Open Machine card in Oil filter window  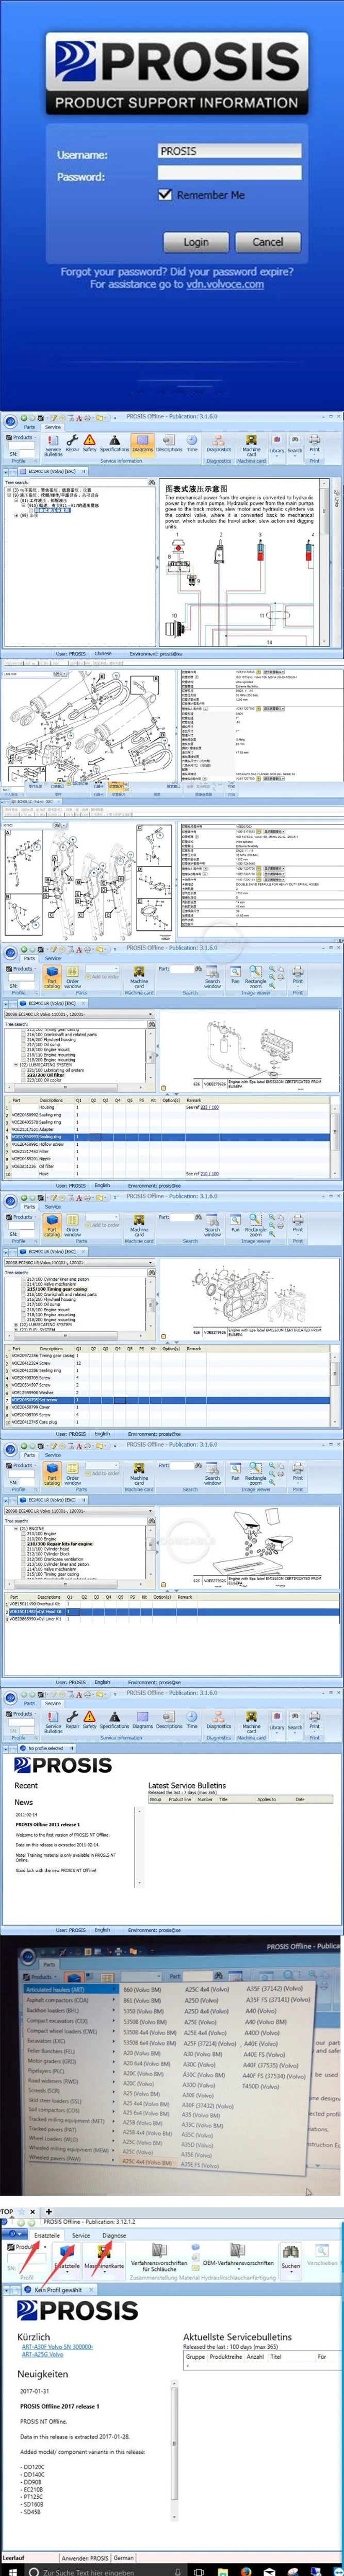tap(139, 976)
